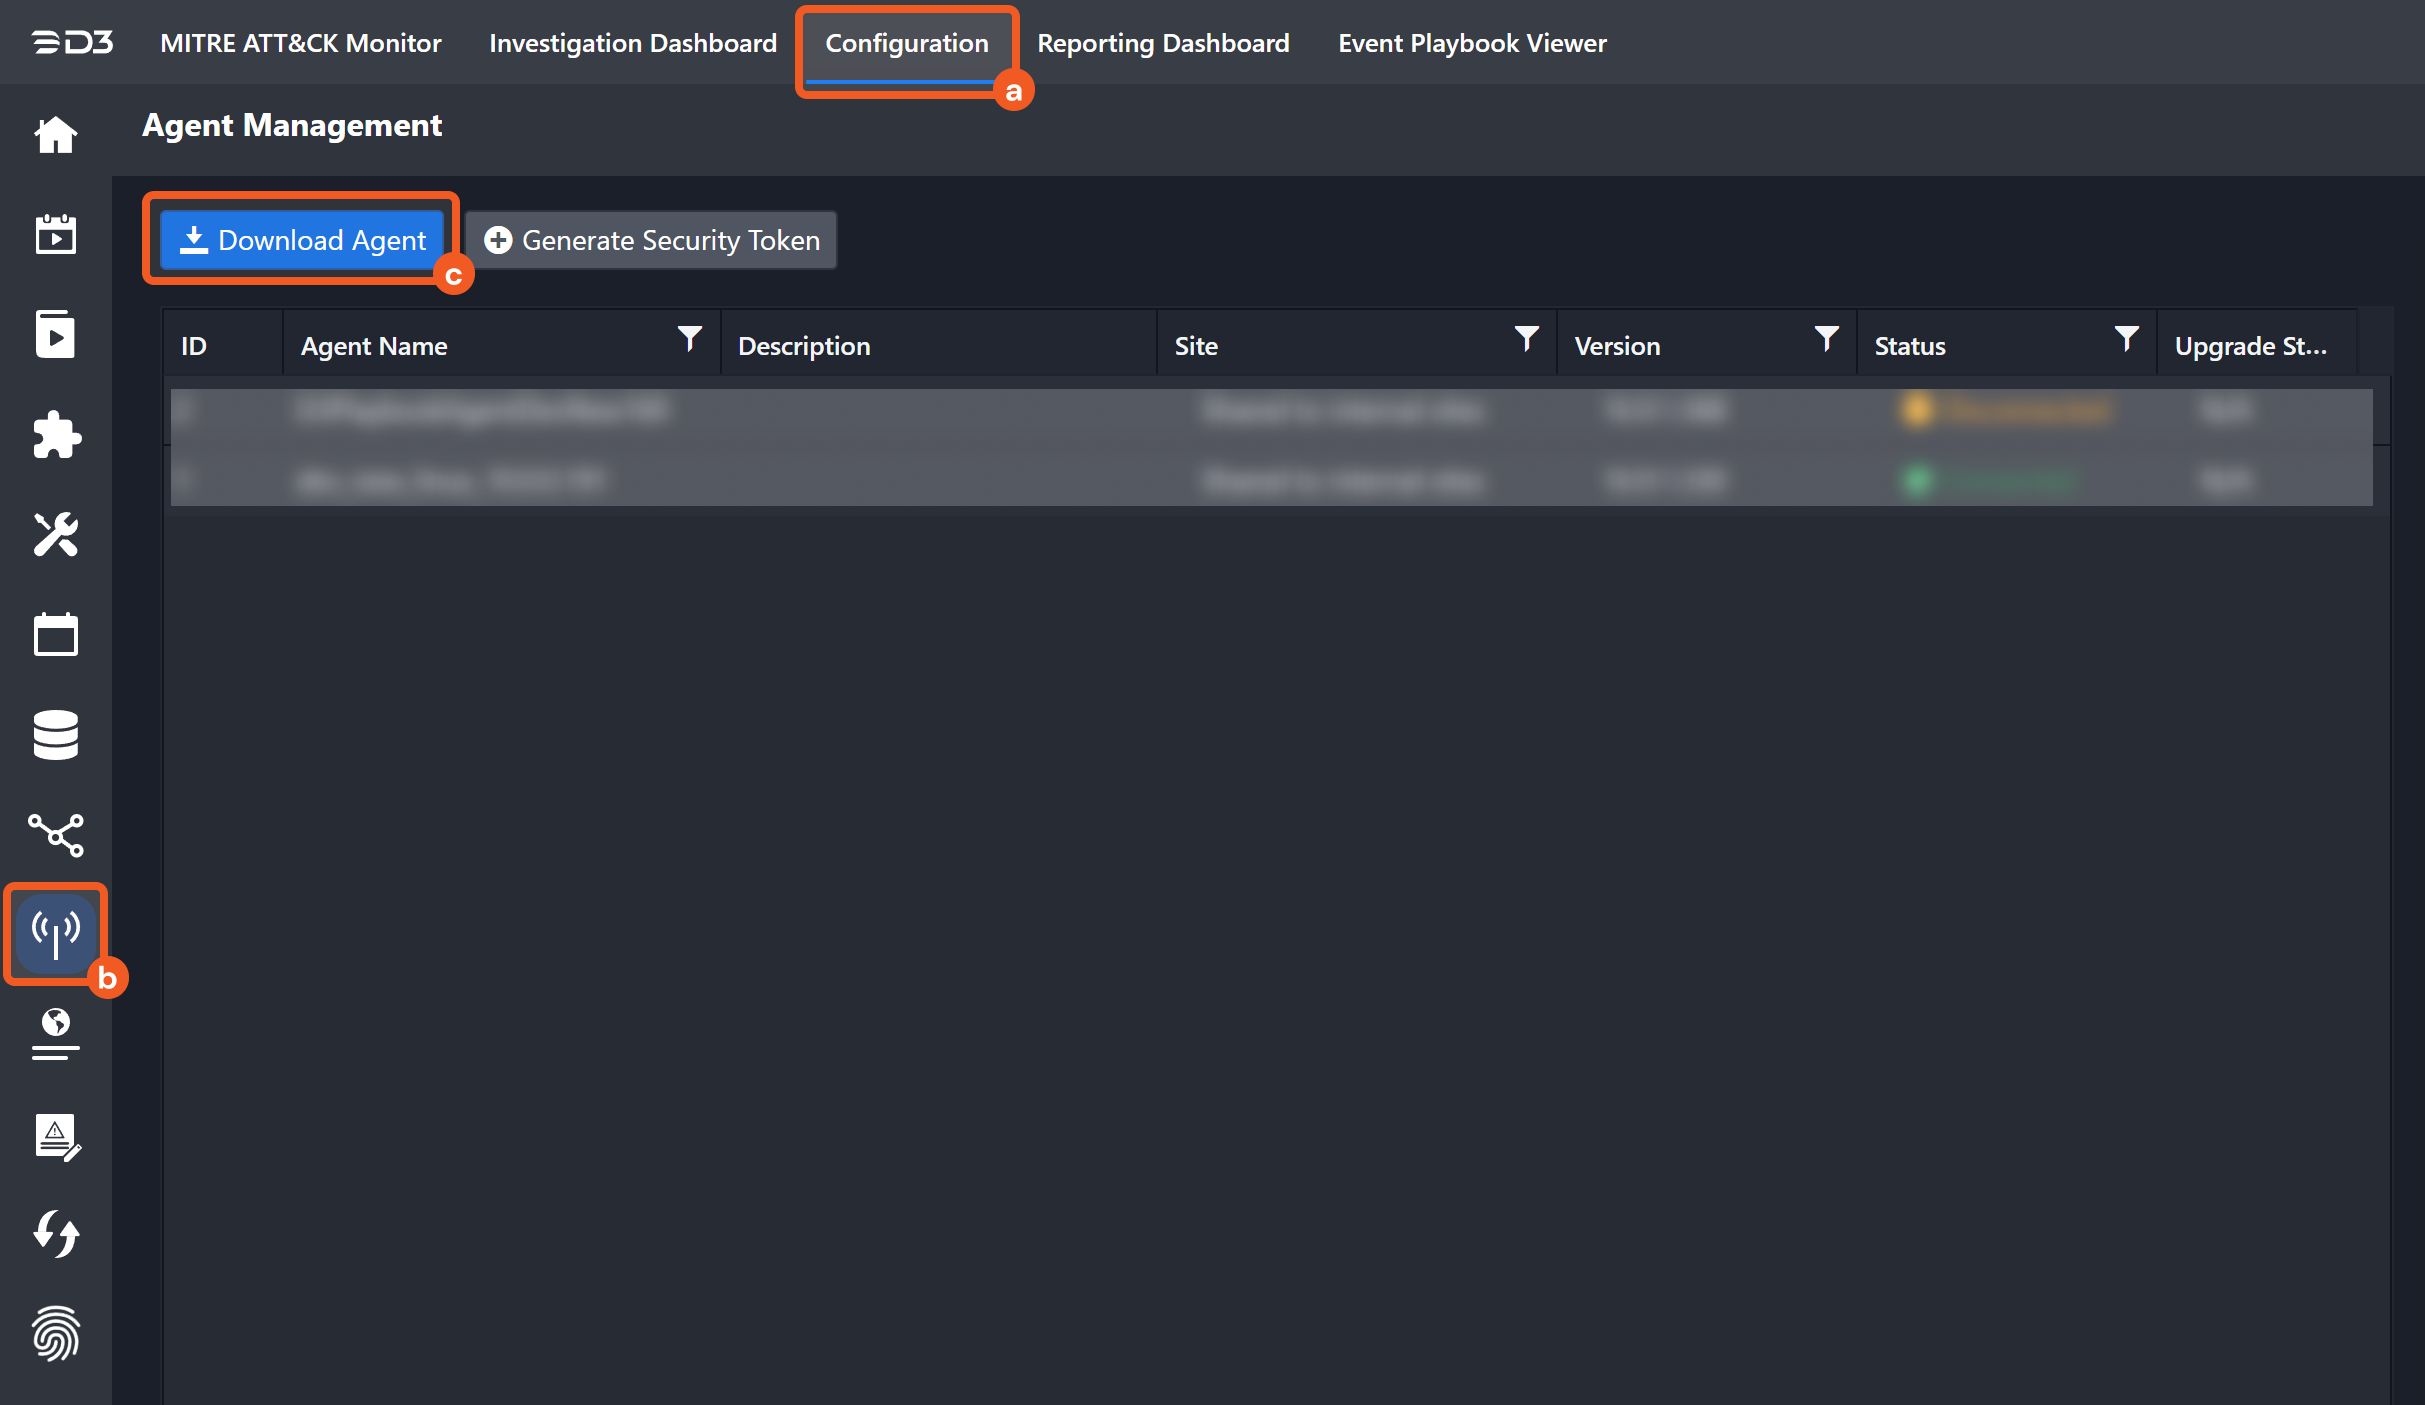
Task: Open the database stack icon
Action: pyautogui.click(x=56, y=735)
